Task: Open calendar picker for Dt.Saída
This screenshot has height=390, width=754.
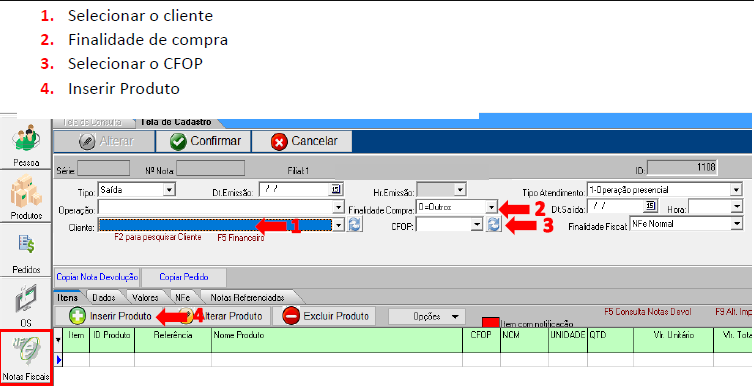Action: coord(650,206)
